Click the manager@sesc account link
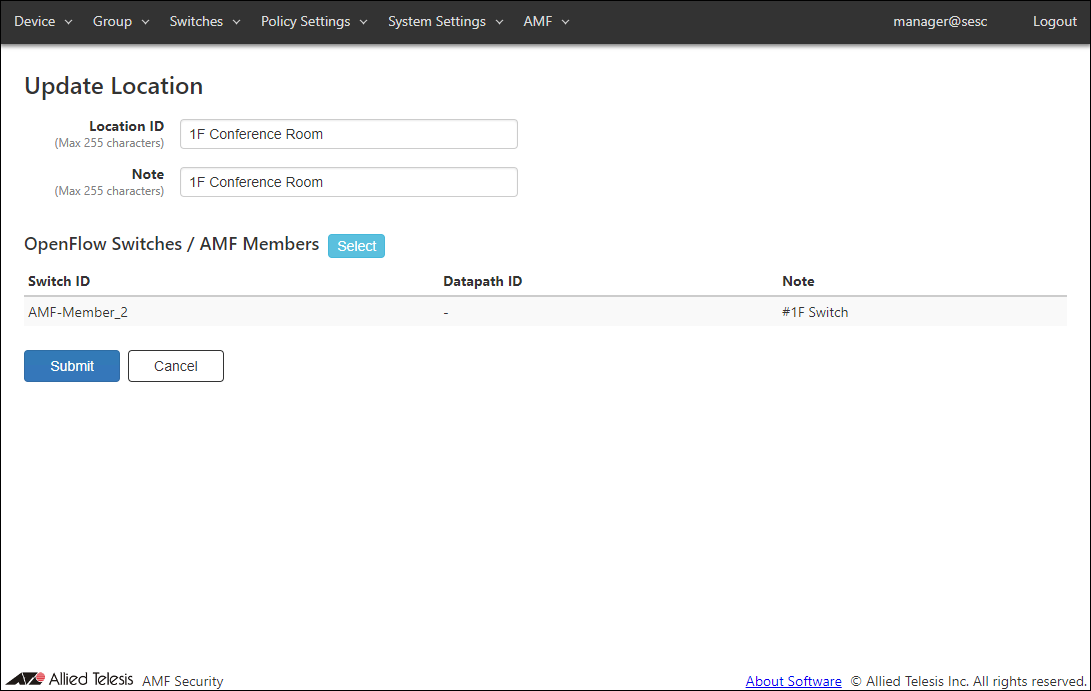Screen dimensions: 1091x691 (940, 21)
